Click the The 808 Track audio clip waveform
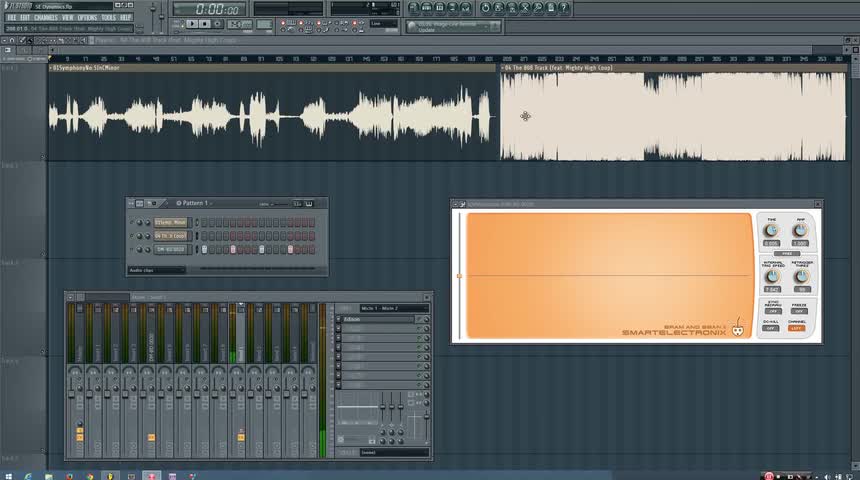The height and width of the screenshot is (480, 860). [x=672, y=115]
